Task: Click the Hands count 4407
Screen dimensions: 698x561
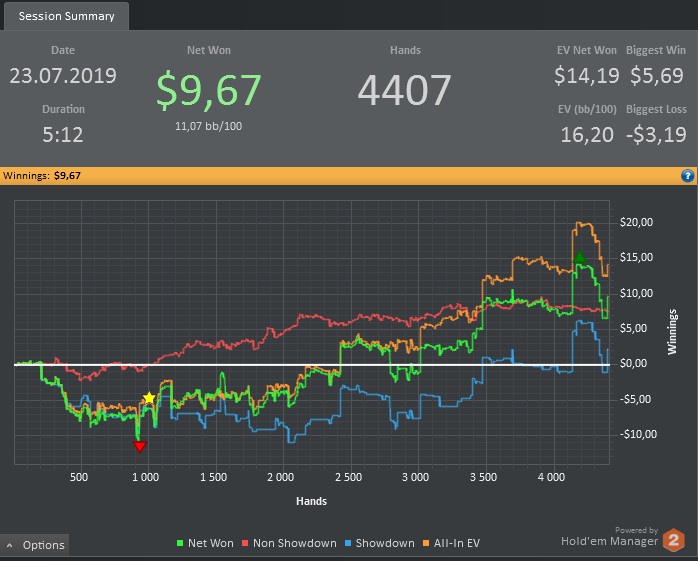Action: pyautogui.click(x=405, y=90)
